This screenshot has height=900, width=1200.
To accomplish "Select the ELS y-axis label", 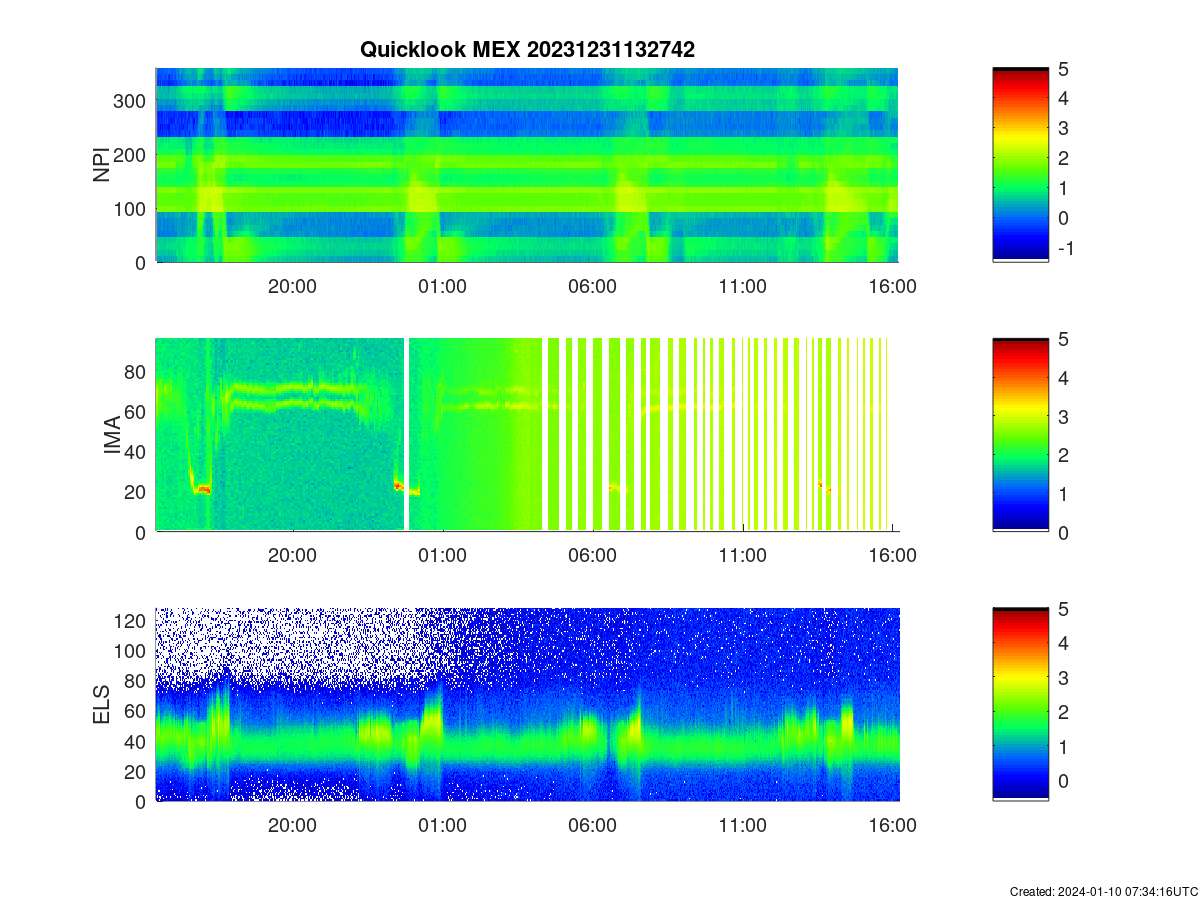I will click(101, 705).
